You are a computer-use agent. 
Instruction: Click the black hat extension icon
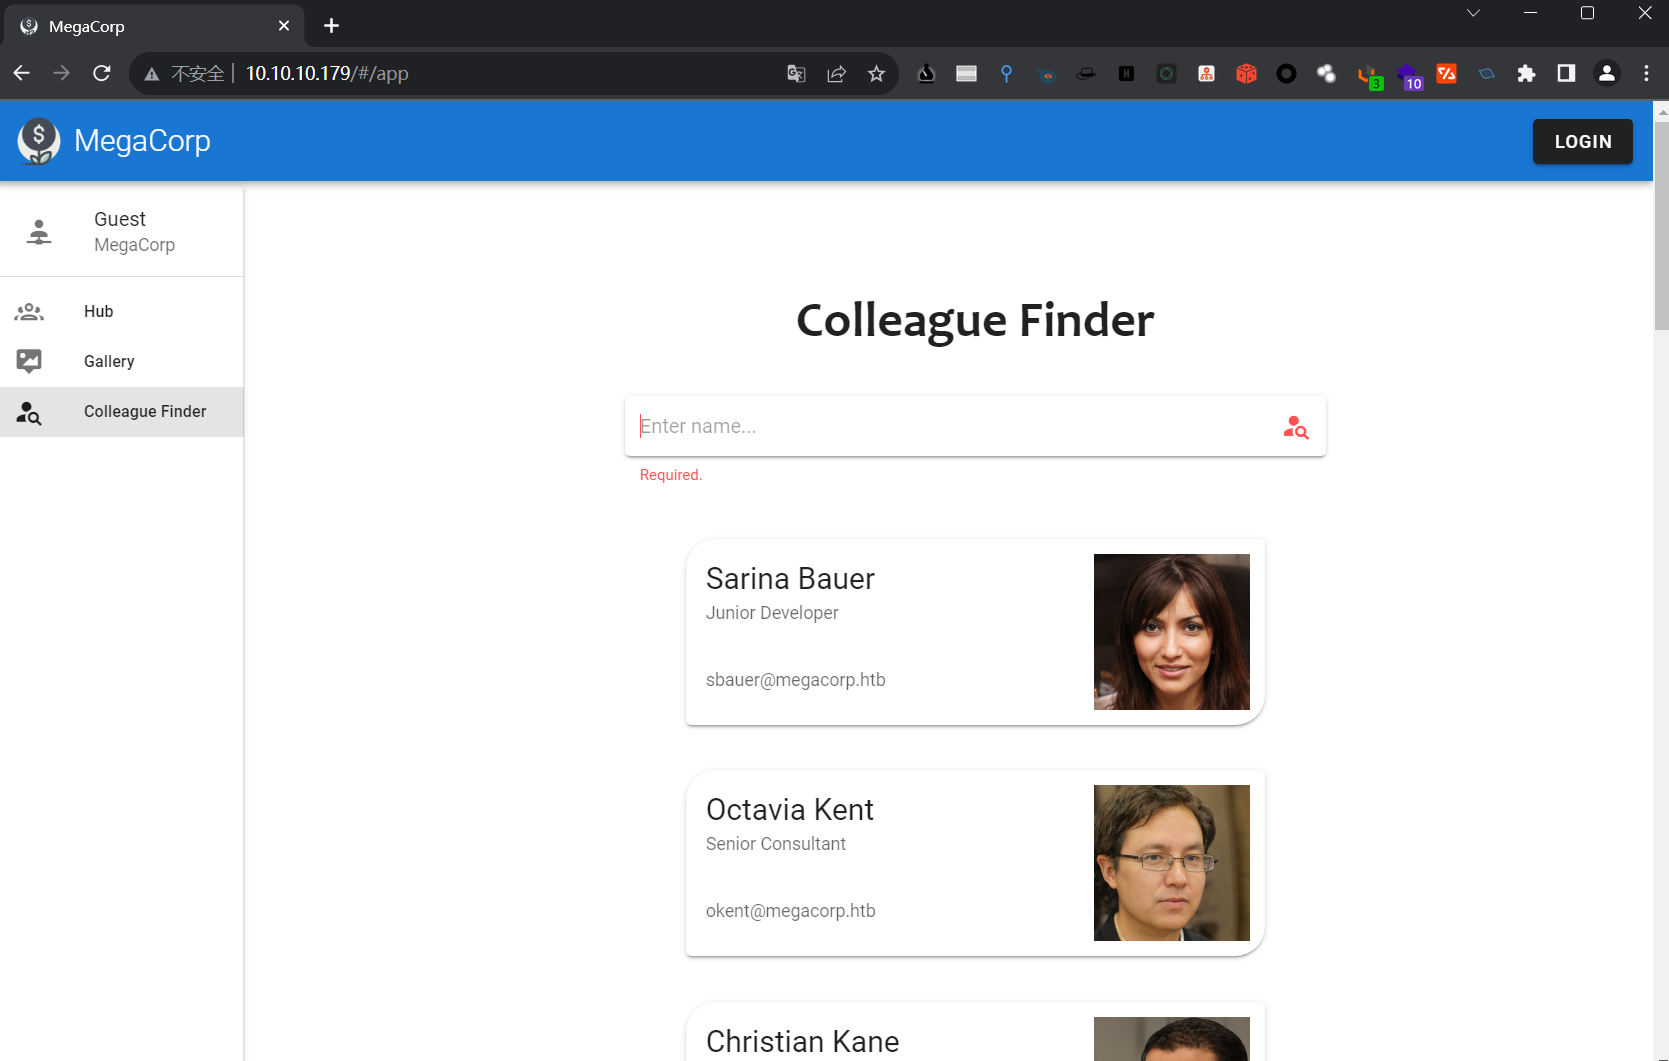(1086, 73)
